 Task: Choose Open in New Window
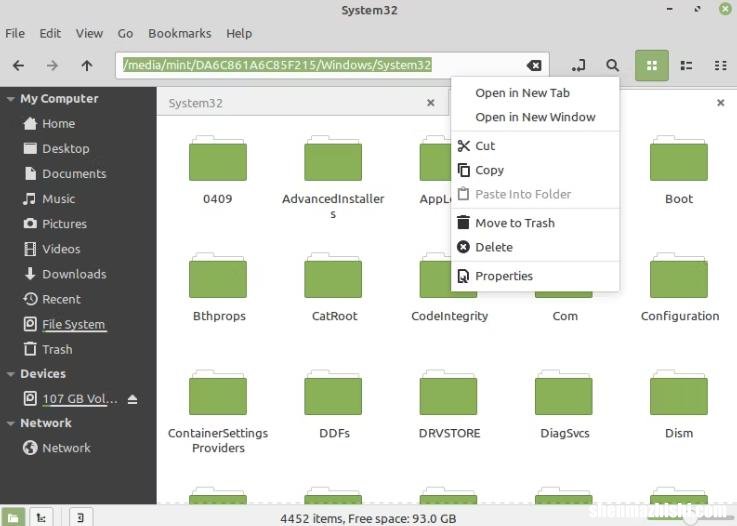(x=535, y=117)
